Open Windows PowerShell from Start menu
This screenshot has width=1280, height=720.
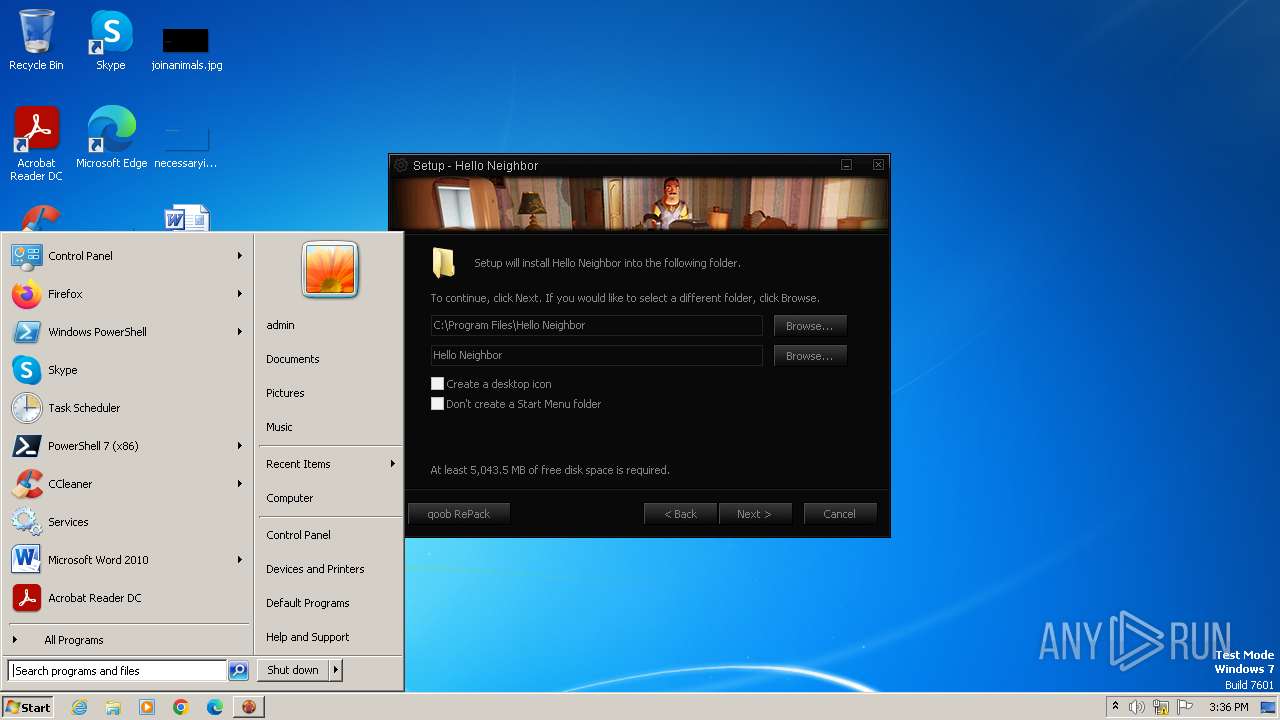[128, 332]
